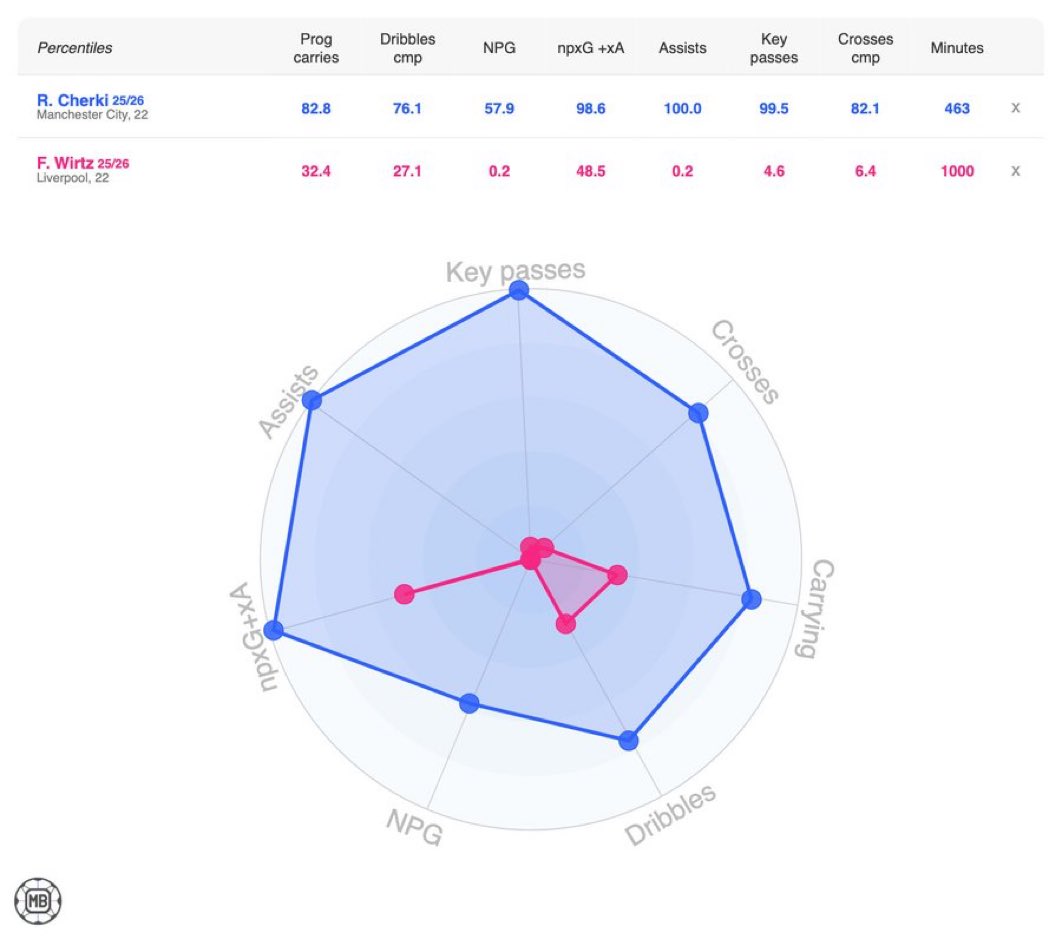Remove R. Cherki row with X
The width and height of the screenshot is (1061, 939).
[x=1015, y=108]
